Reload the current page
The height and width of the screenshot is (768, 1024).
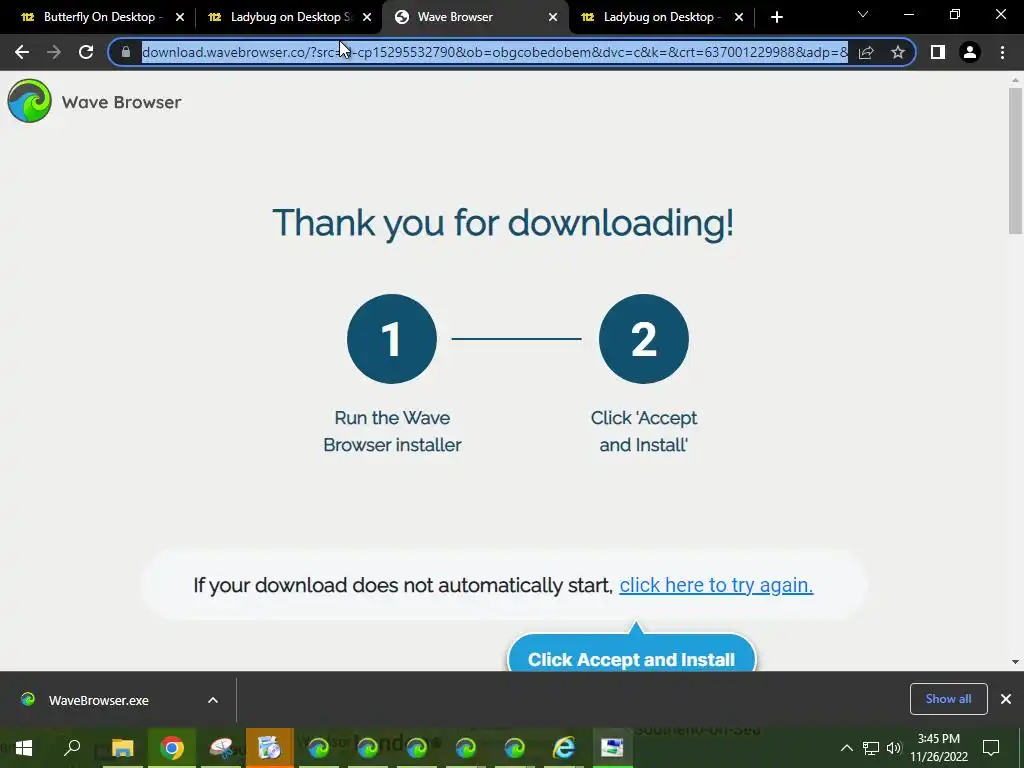[86, 52]
